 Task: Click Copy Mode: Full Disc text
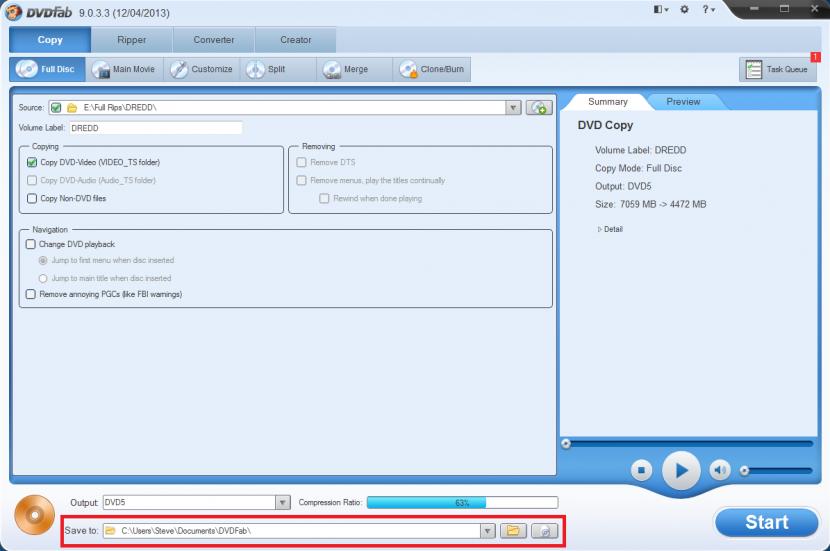(x=638, y=168)
